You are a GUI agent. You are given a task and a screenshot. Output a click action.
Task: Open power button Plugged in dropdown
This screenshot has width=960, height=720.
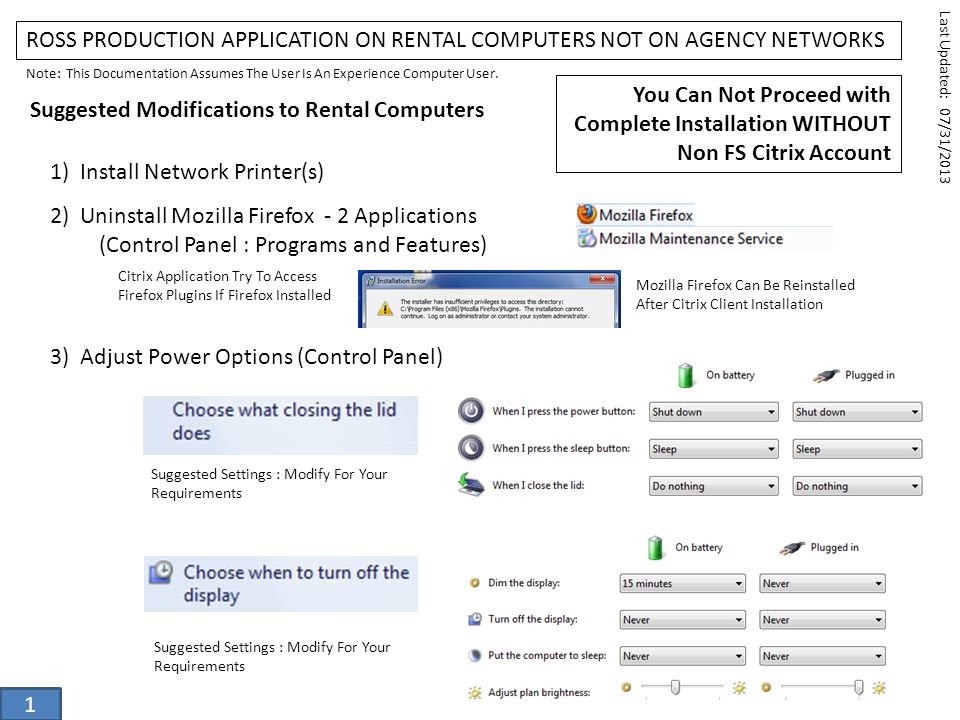pos(857,412)
